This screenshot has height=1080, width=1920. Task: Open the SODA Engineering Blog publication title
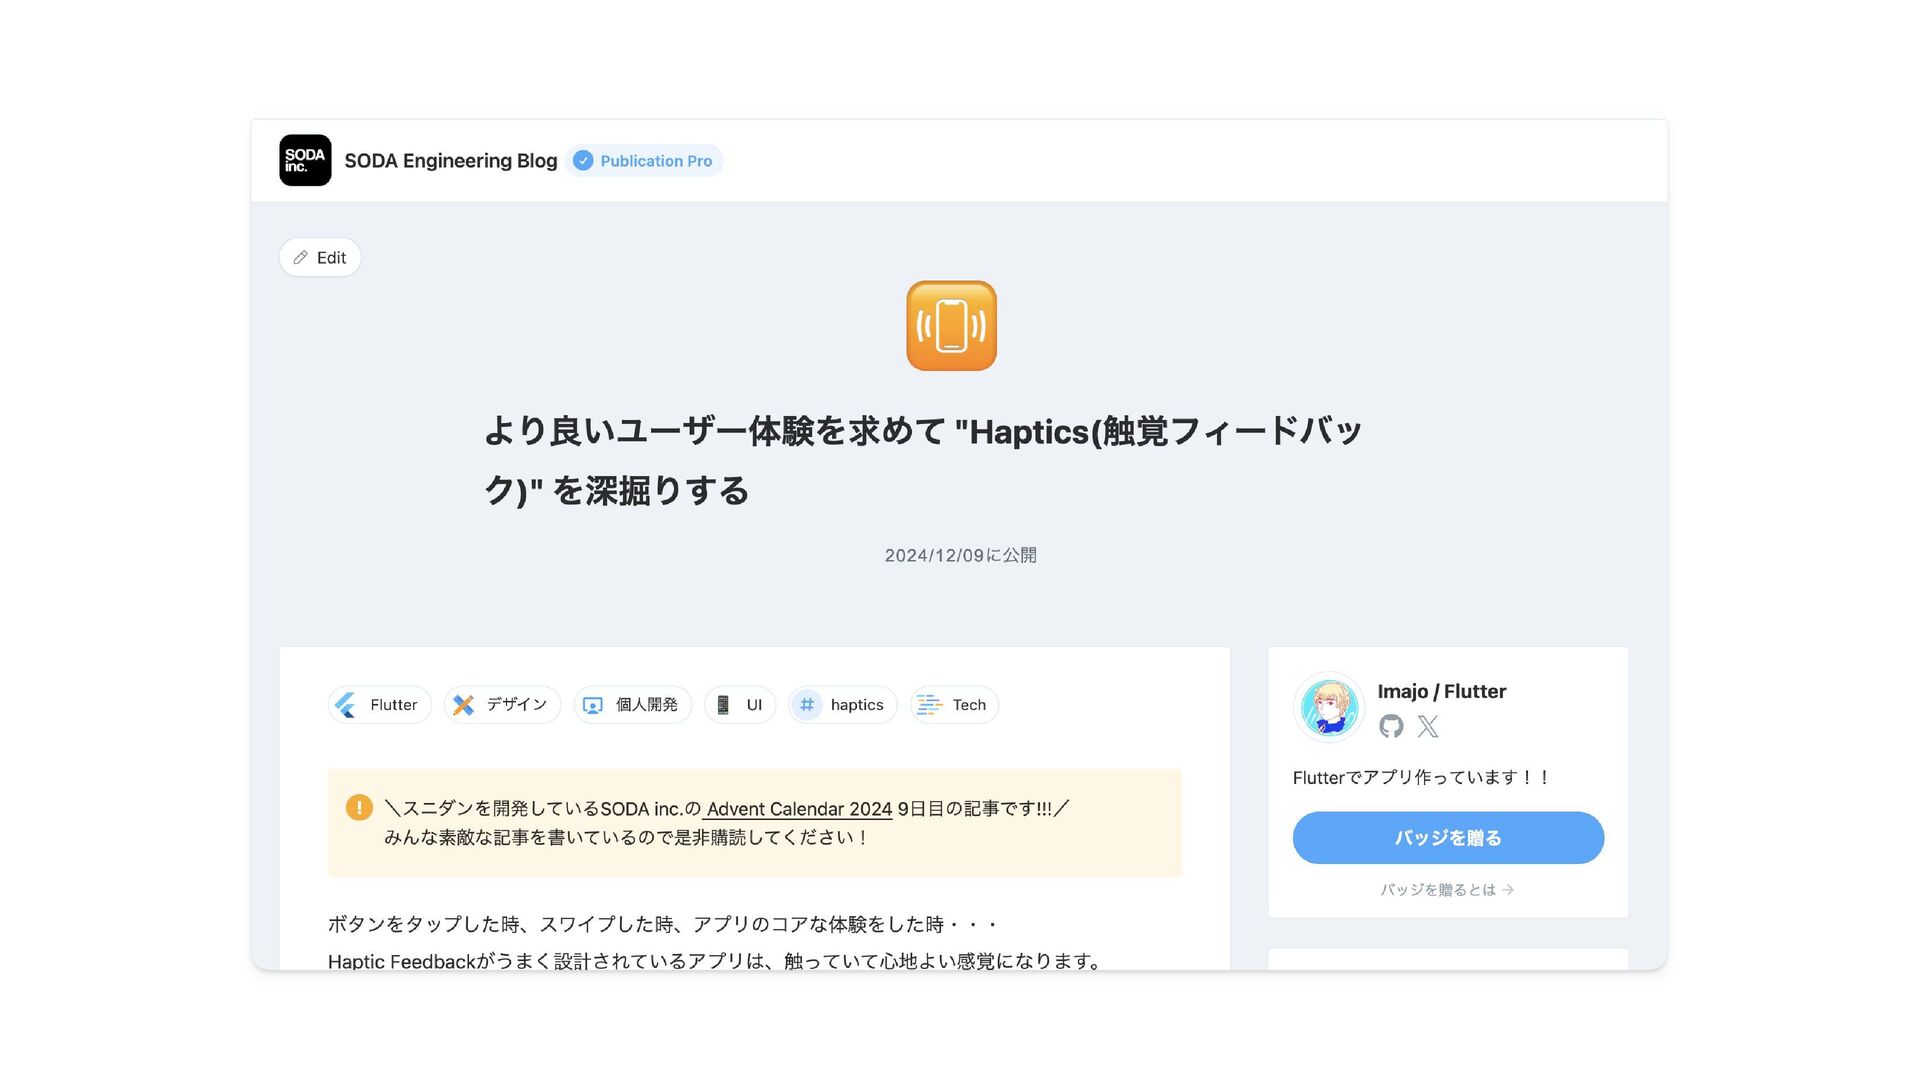click(x=450, y=161)
